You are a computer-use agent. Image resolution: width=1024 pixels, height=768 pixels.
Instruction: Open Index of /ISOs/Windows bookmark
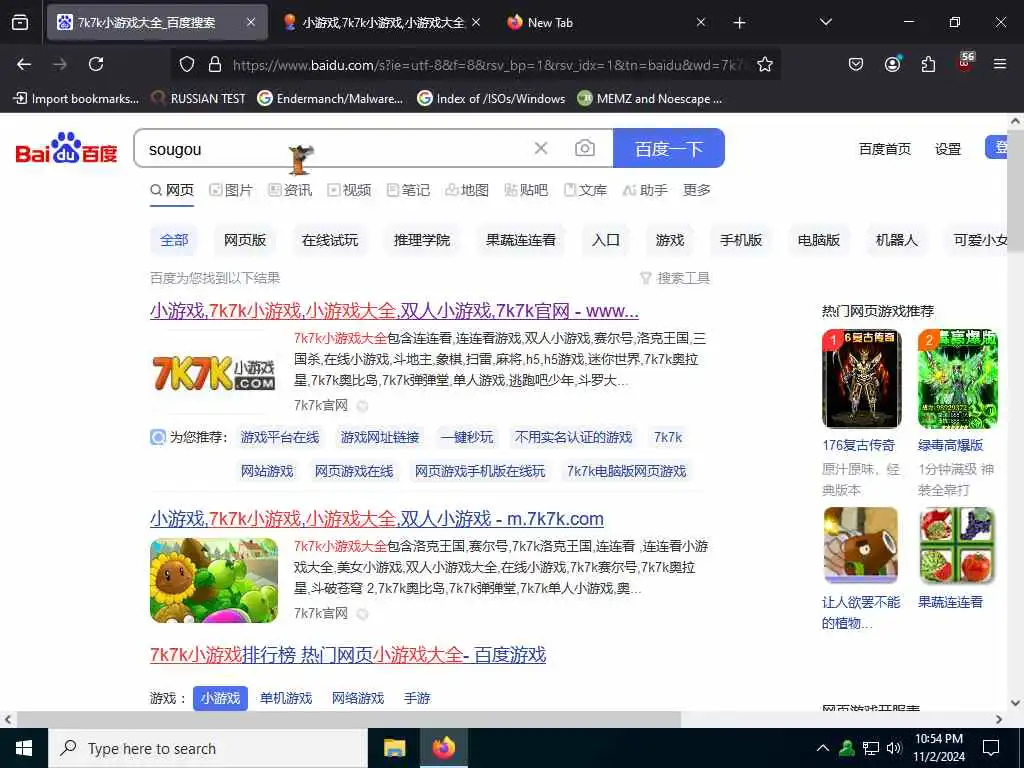click(491, 99)
